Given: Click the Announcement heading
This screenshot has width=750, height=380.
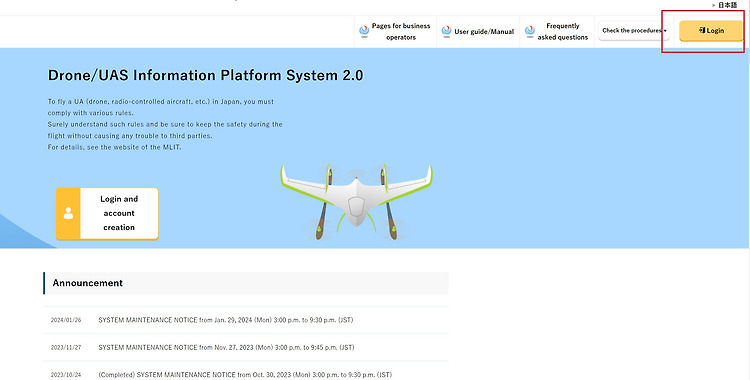Looking at the screenshot, I should click(88, 283).
